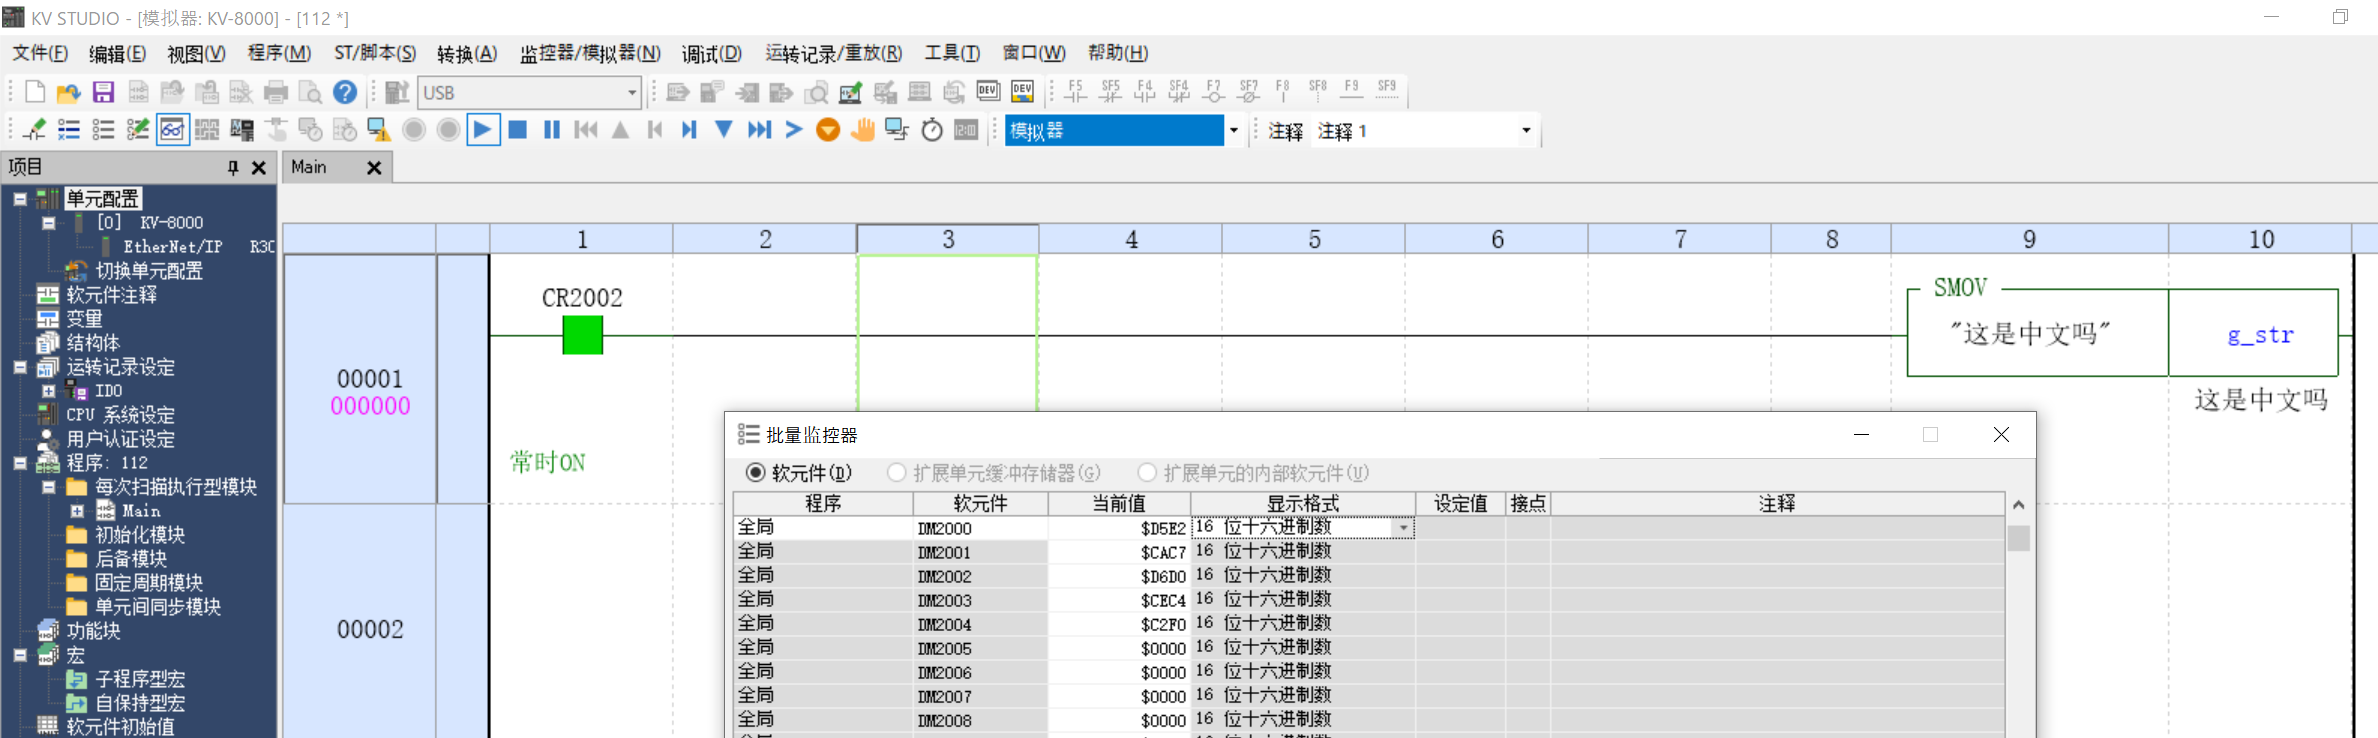Select the 软元件 radio button
Viewport: 2378px width, 738px height.
tap(756, 473)
